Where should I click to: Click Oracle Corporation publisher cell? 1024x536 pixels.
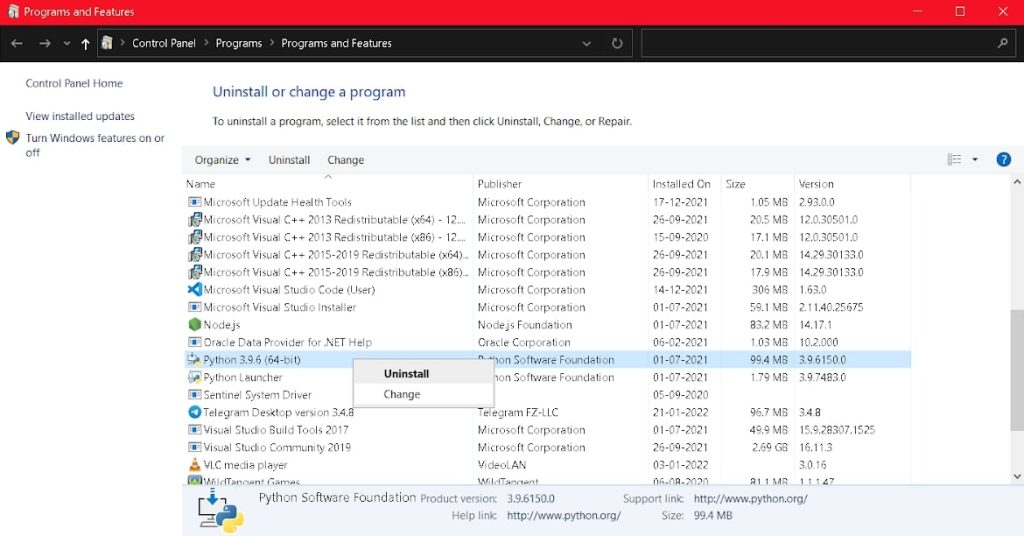pos(524,343)
